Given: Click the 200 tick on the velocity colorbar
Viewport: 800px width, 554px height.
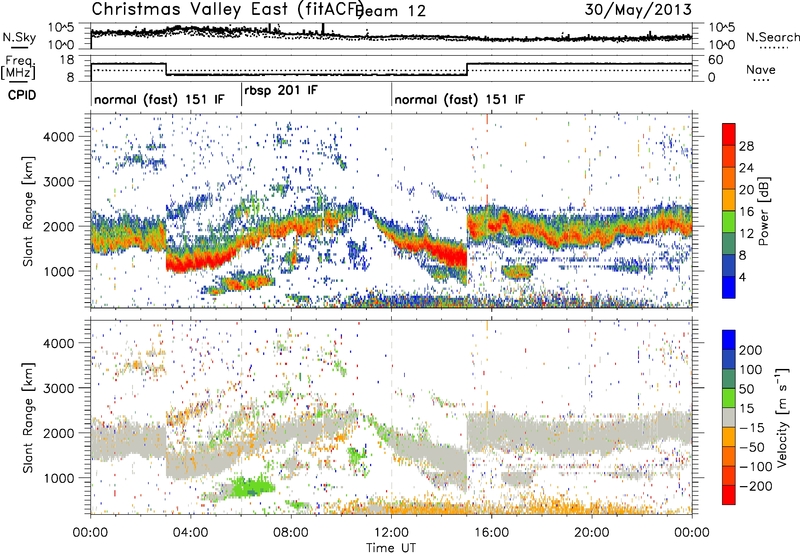Looking at the screenshot, I should click(x=751, y=350).
